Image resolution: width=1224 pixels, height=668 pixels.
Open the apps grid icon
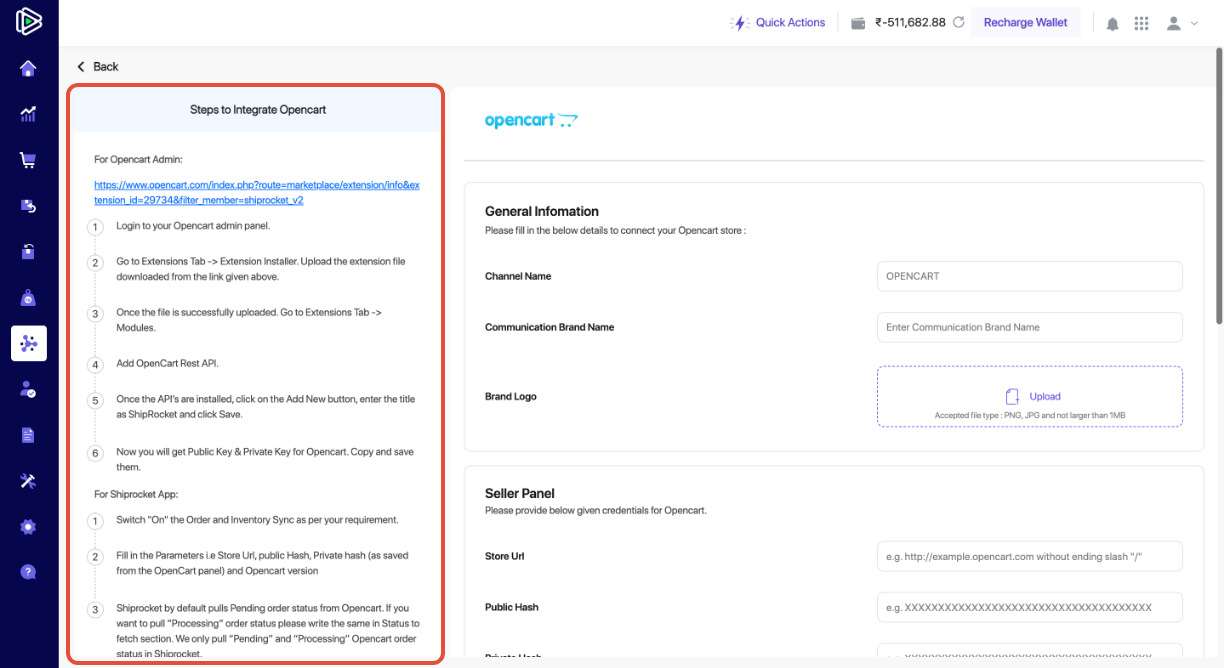(x=1141, y=23)
